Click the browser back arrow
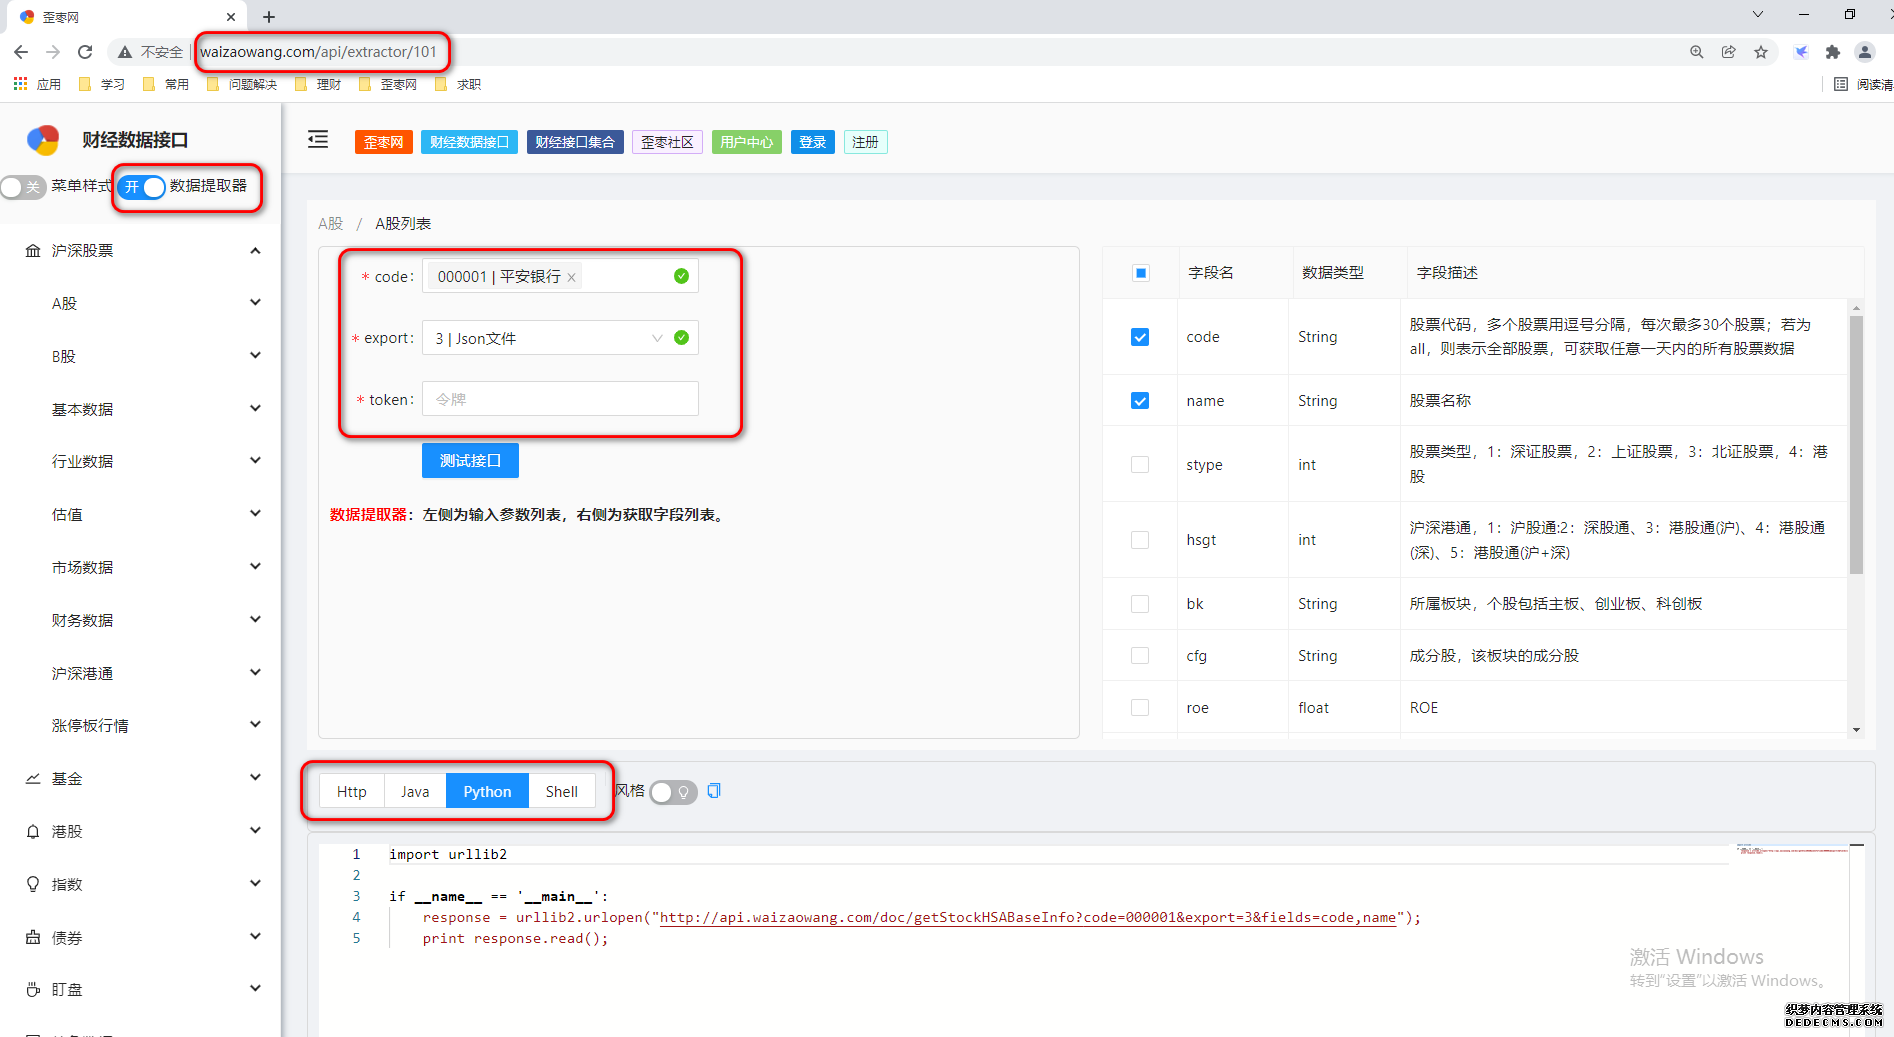 tap(21, 52)
